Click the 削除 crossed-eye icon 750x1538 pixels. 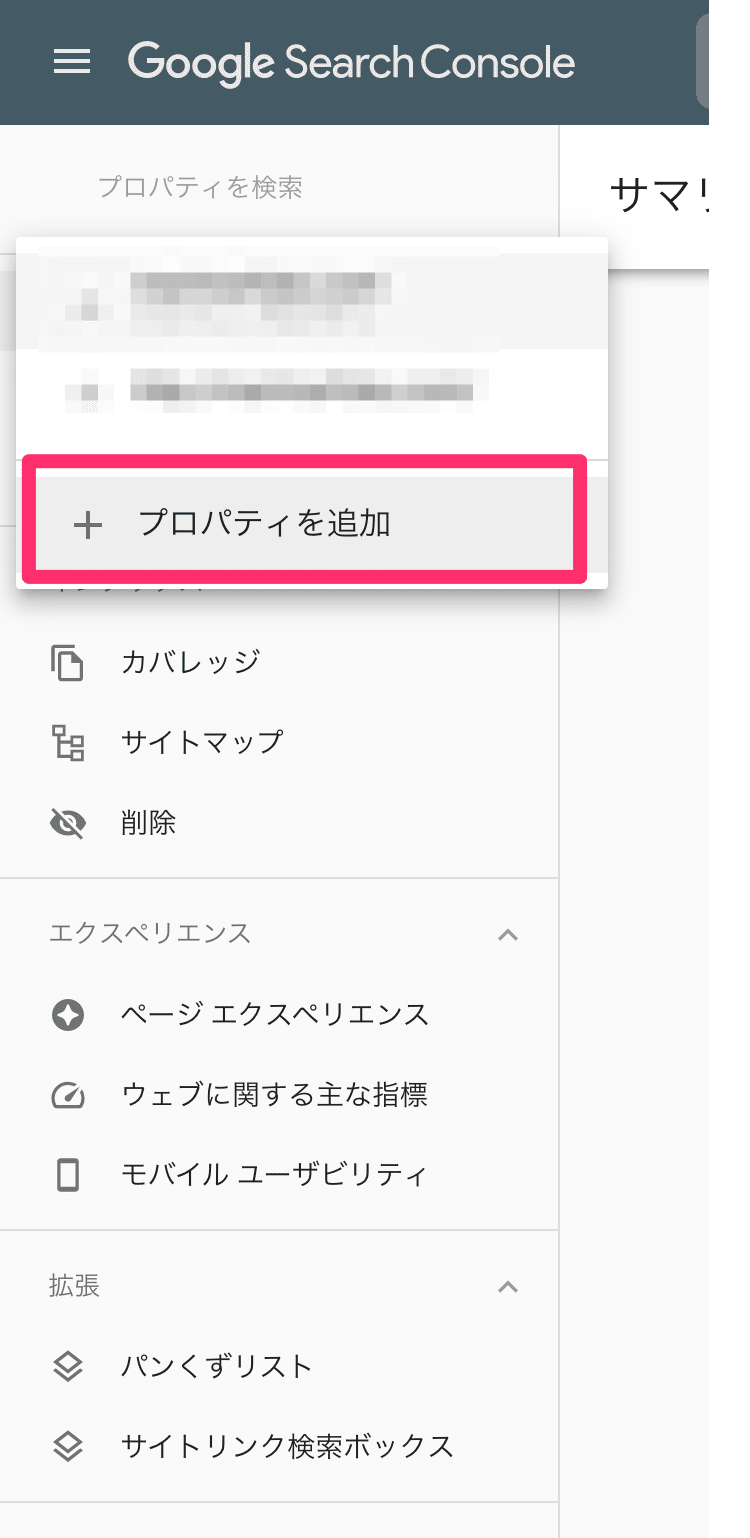click(x=67, y=823)
